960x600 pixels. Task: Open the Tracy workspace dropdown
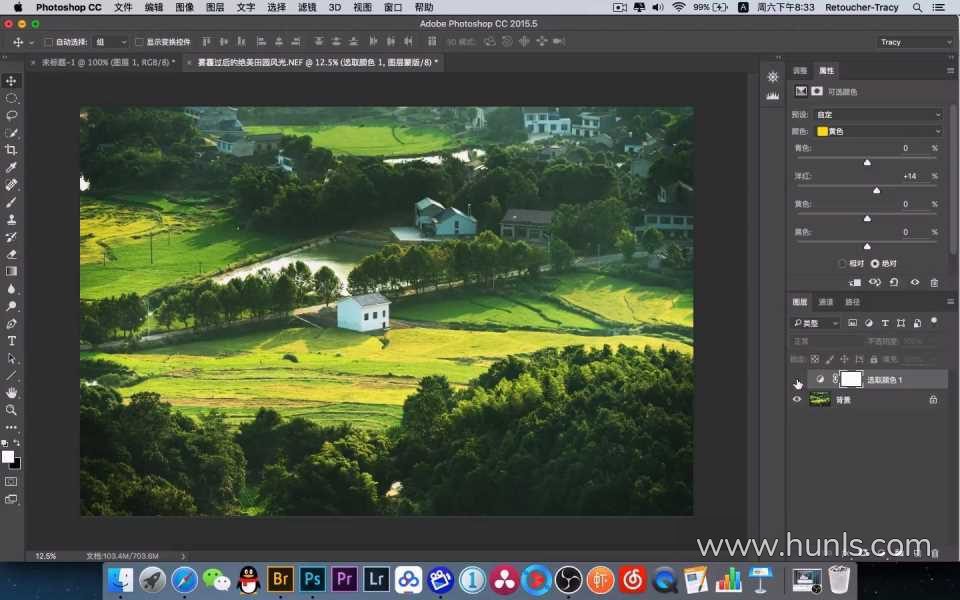point(916,42)
